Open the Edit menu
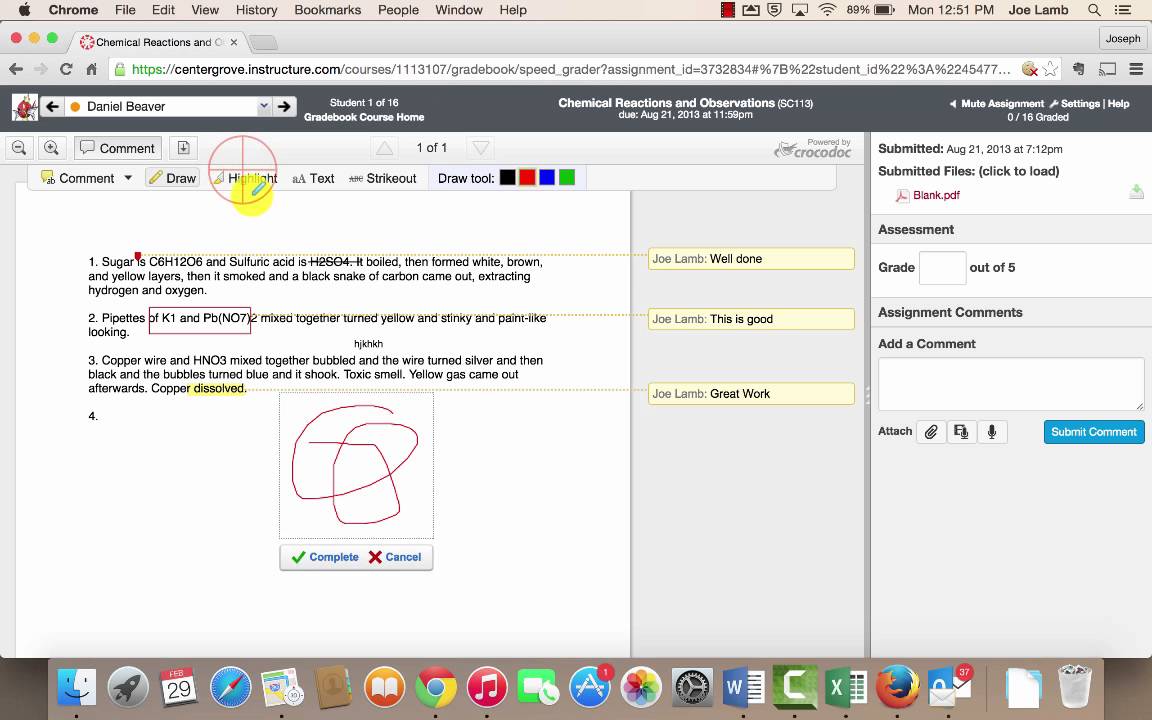The image size is (1152, 720). pyautogui.click(x=163, y=10)
